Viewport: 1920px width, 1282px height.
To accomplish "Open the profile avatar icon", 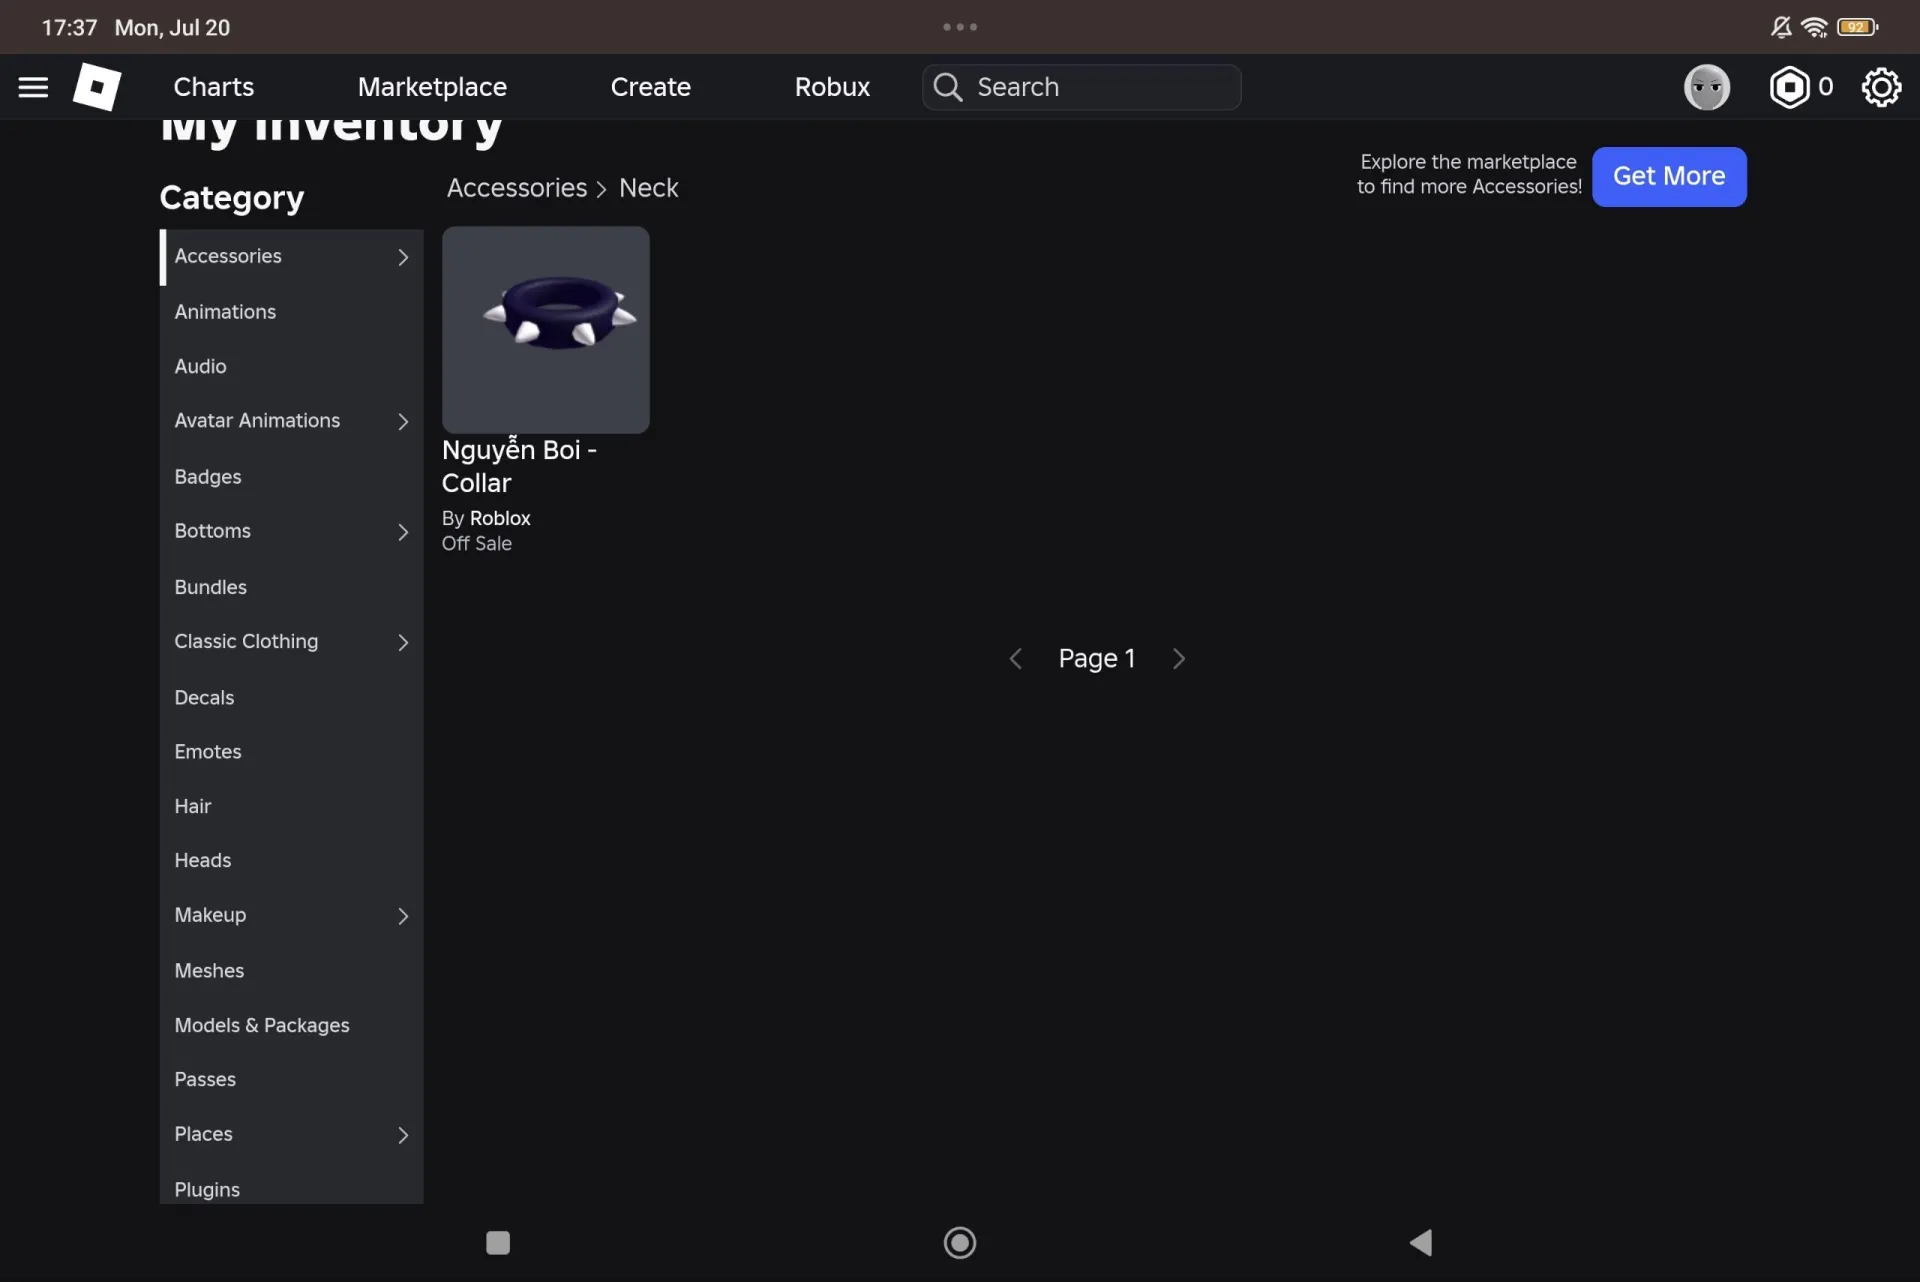I will tap(1706, 87).
